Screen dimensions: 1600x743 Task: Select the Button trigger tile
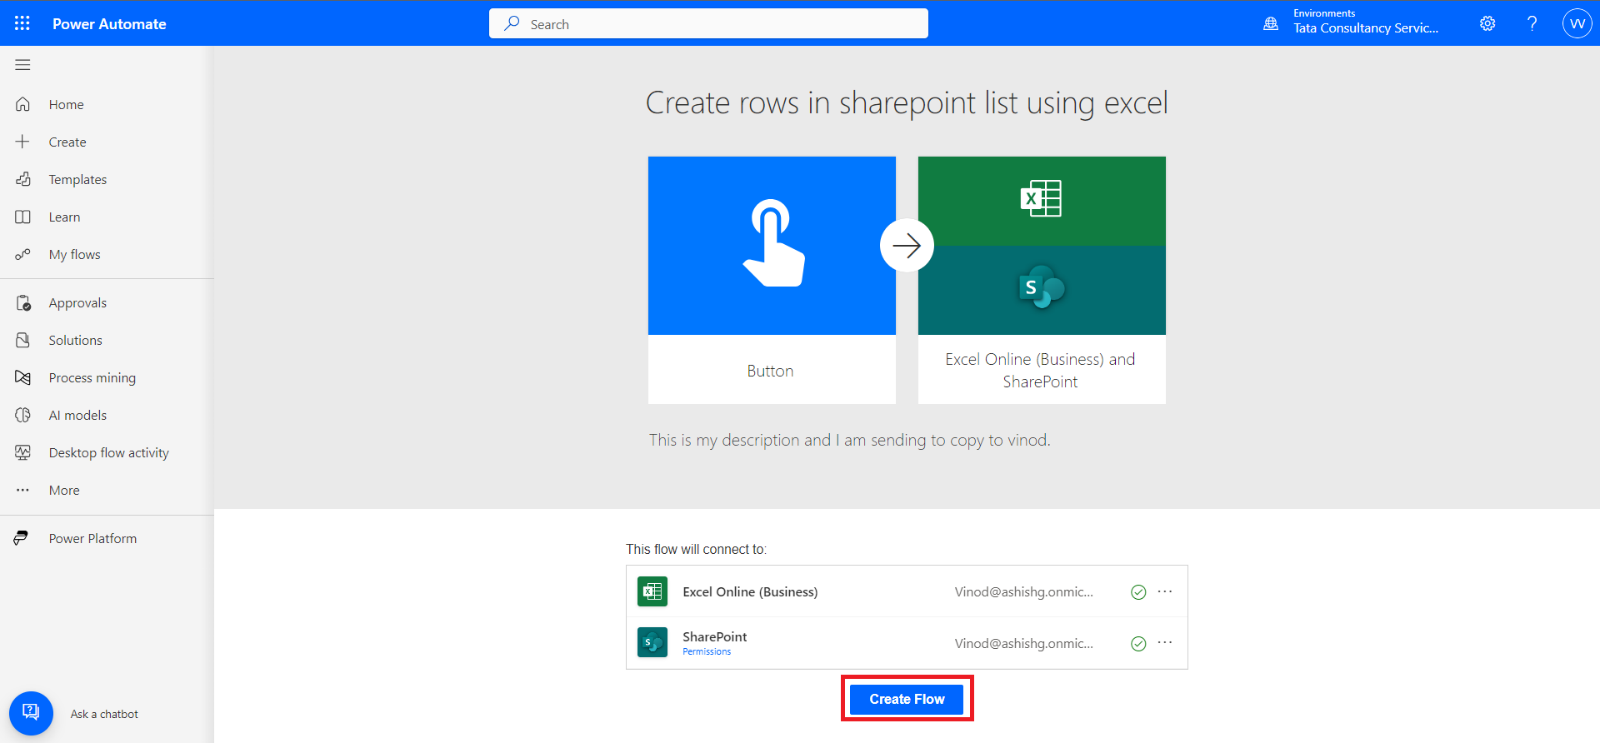click(771, 280)
